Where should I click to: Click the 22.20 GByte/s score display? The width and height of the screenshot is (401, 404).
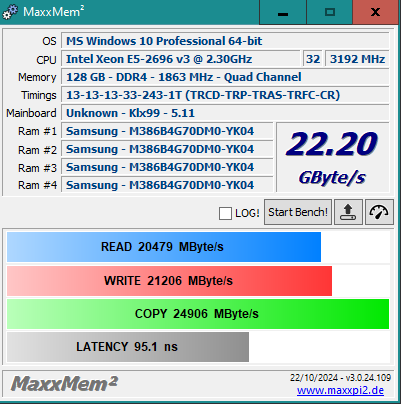pyautogui.click(x=333, y=157)
